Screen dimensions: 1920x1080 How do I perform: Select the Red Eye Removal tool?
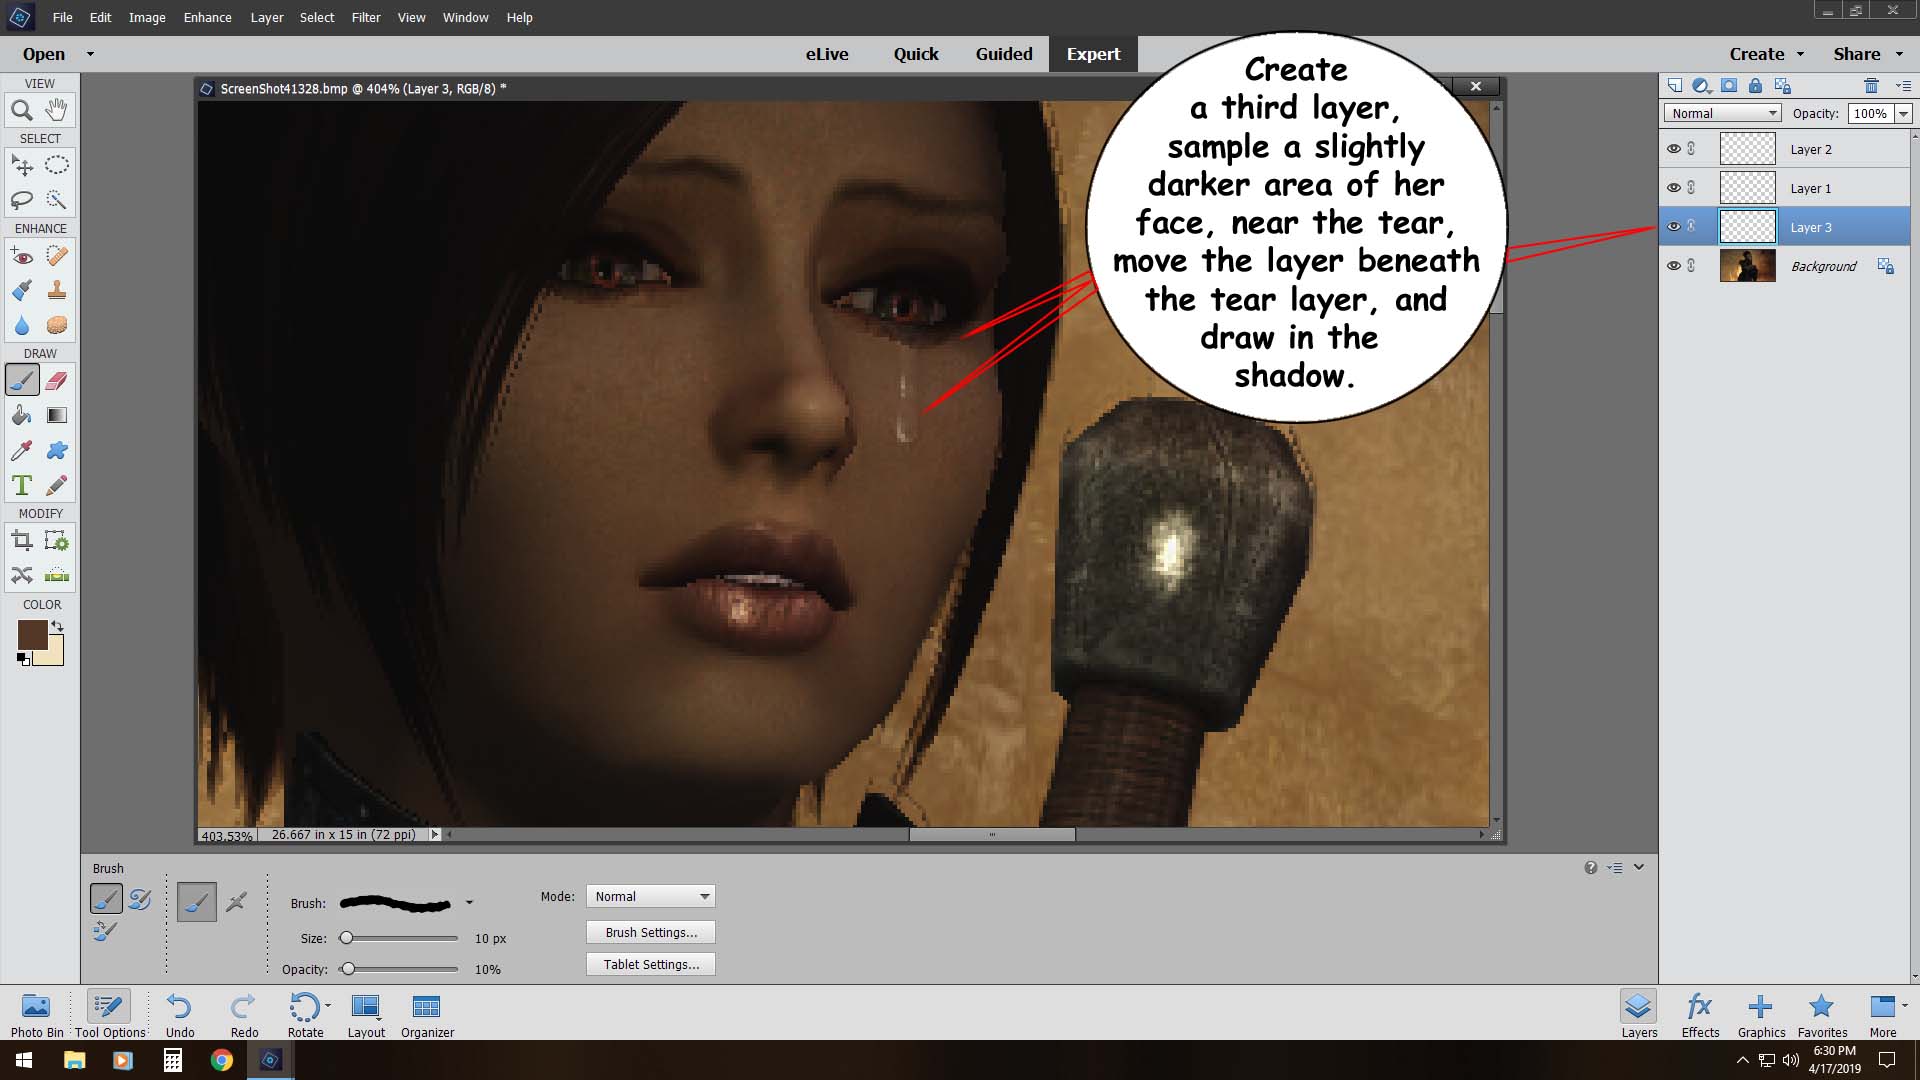(x=22, y=256)
